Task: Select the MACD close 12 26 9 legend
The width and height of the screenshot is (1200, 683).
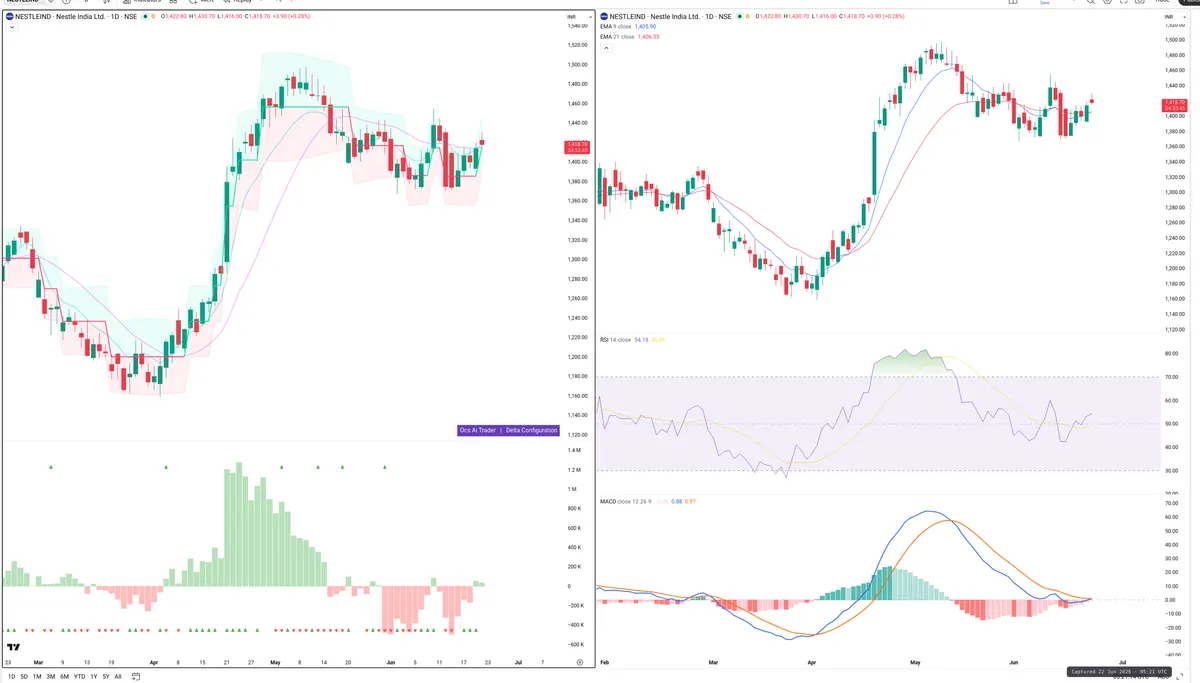Action: (x=626, y=501)
